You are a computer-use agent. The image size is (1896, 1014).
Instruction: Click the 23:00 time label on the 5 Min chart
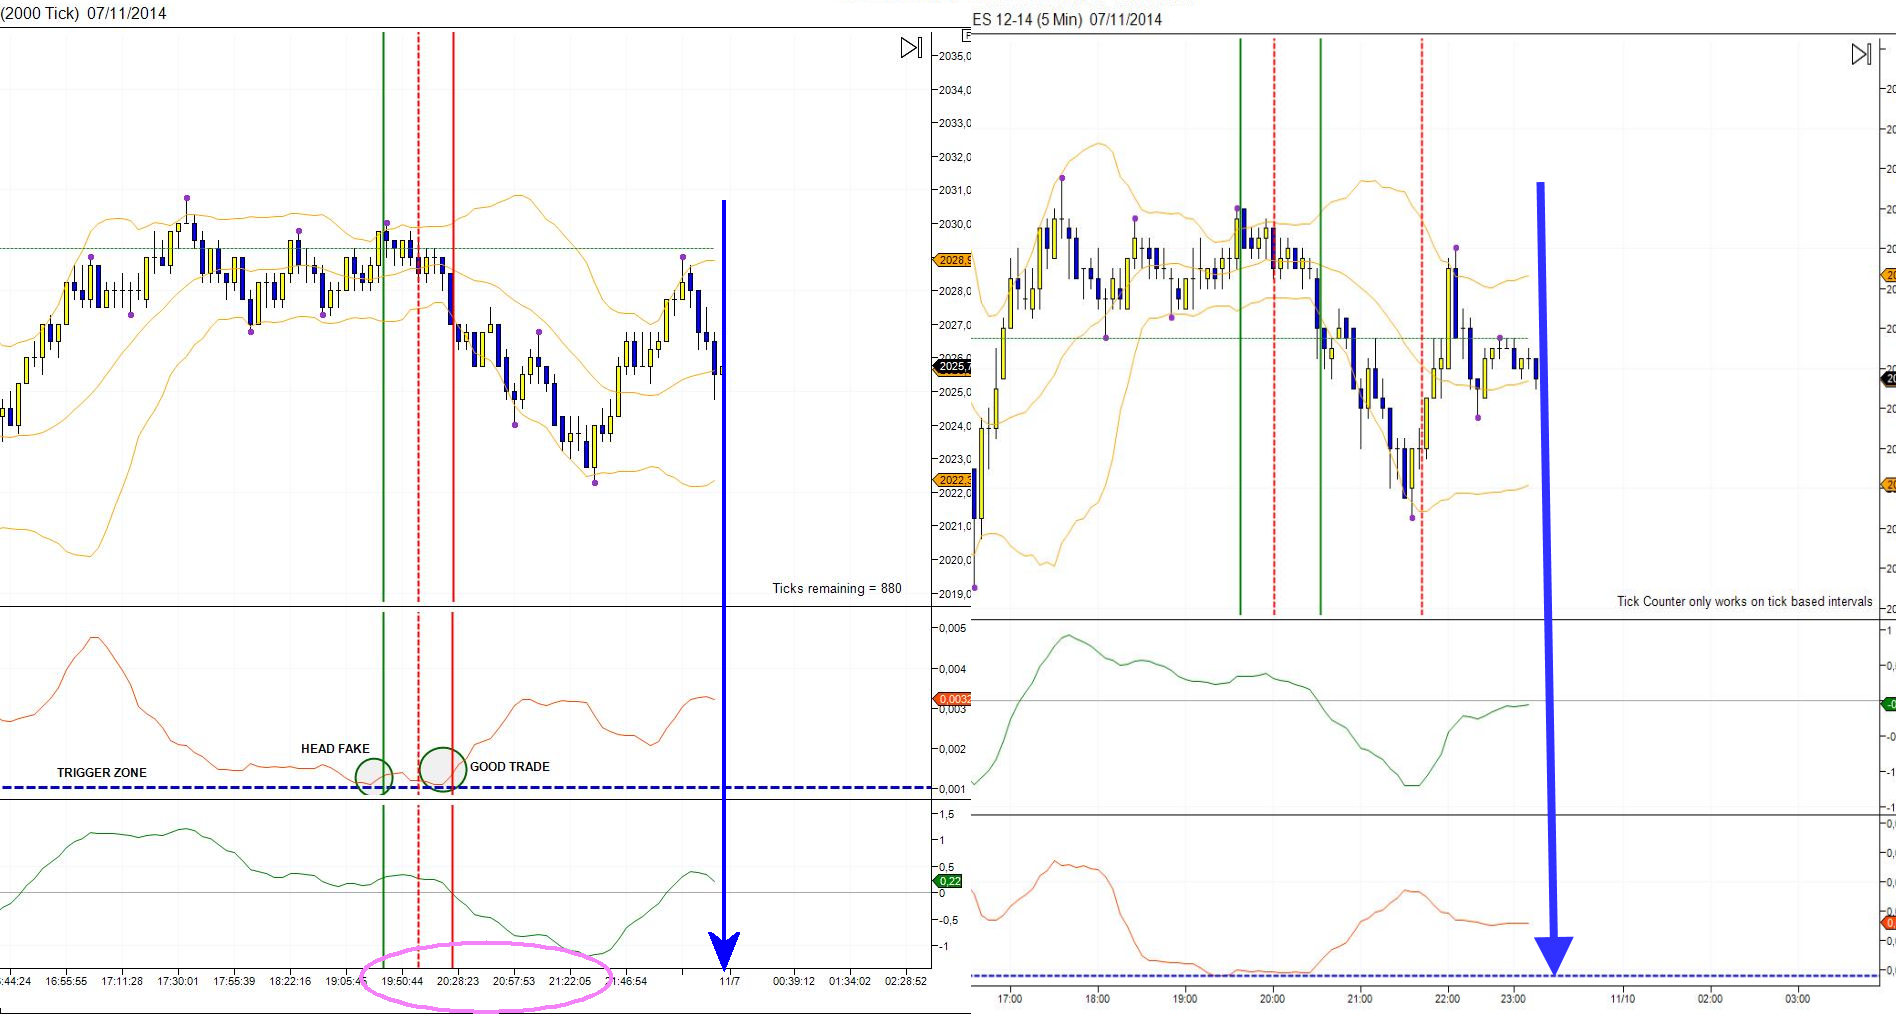[1514, 998]
